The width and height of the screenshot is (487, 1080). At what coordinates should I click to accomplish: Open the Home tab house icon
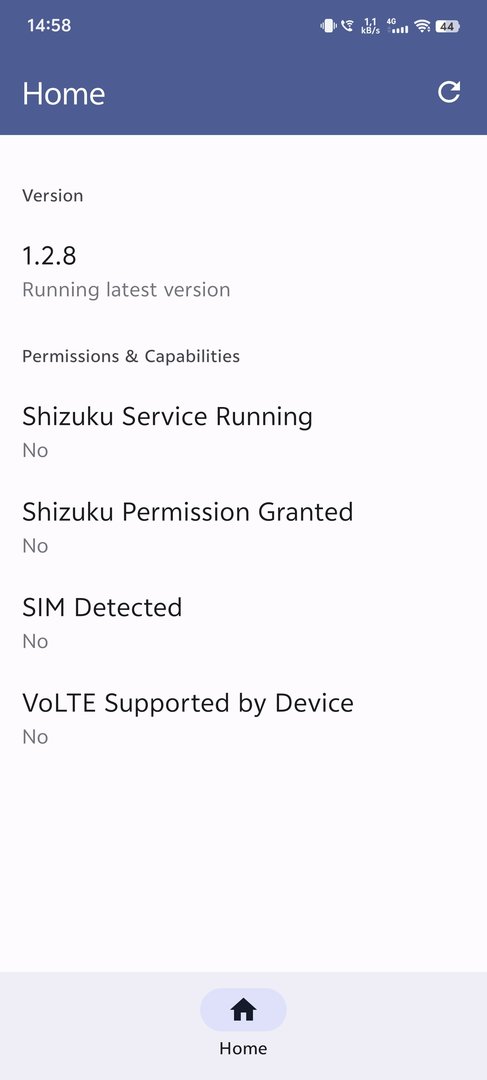[x=243, y=1010]
